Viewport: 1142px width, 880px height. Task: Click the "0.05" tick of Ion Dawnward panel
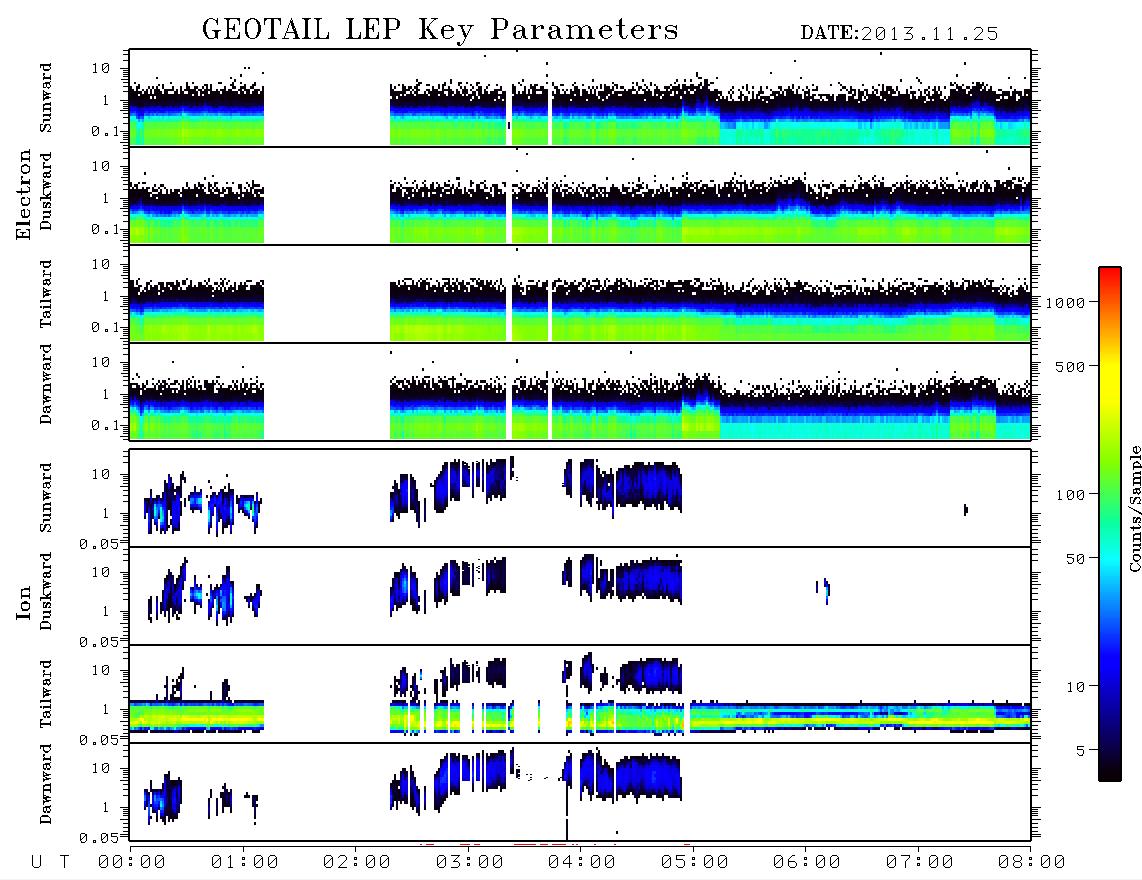(98, 838)
